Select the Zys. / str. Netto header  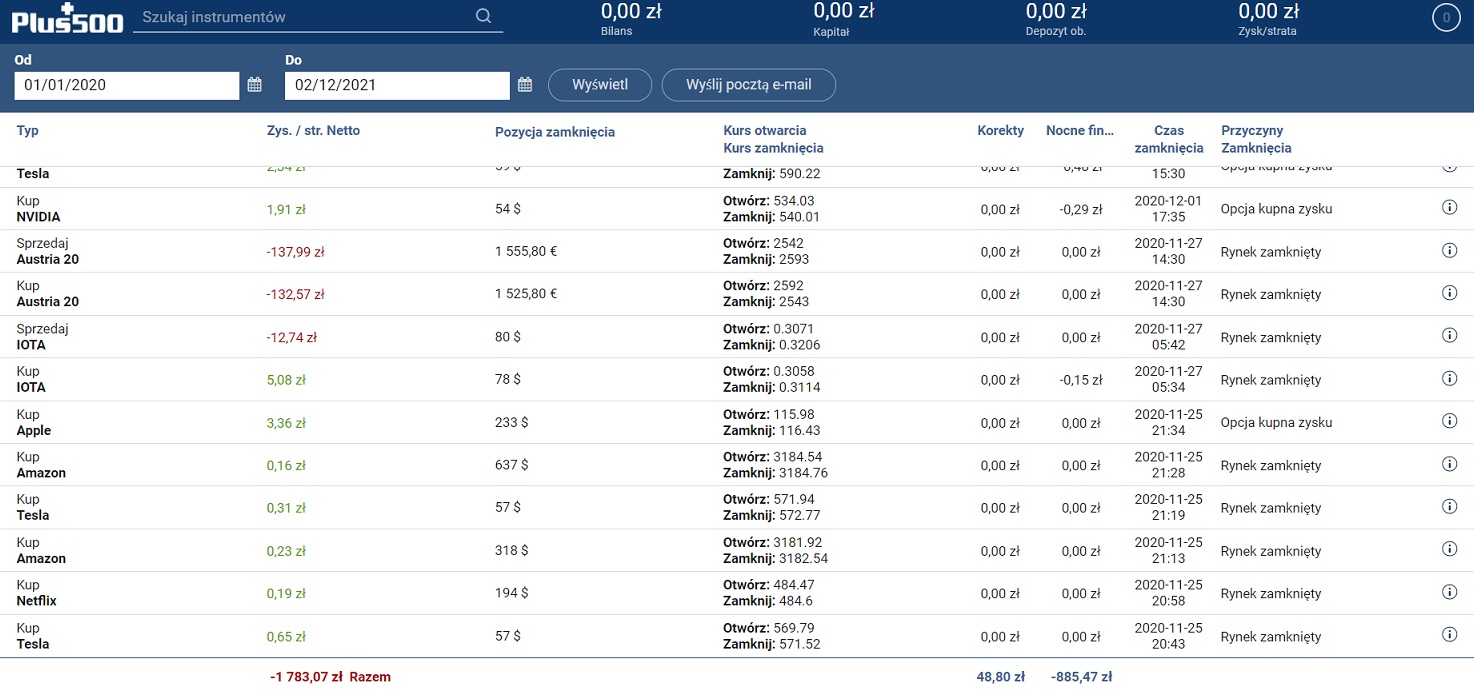click(x=313, y=131)
